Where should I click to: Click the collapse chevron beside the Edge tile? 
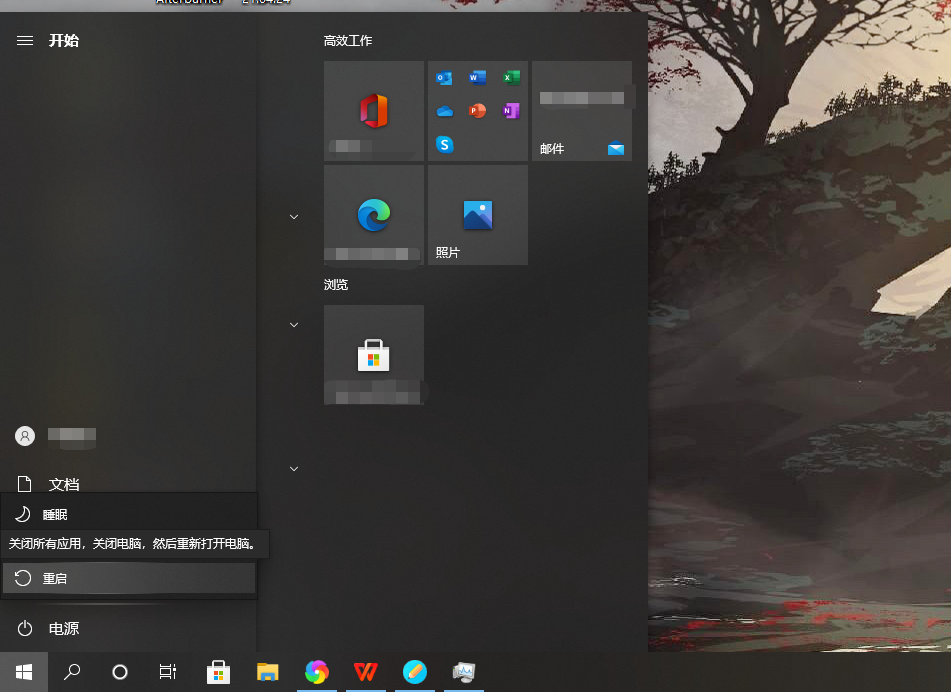tap(294, 217)
